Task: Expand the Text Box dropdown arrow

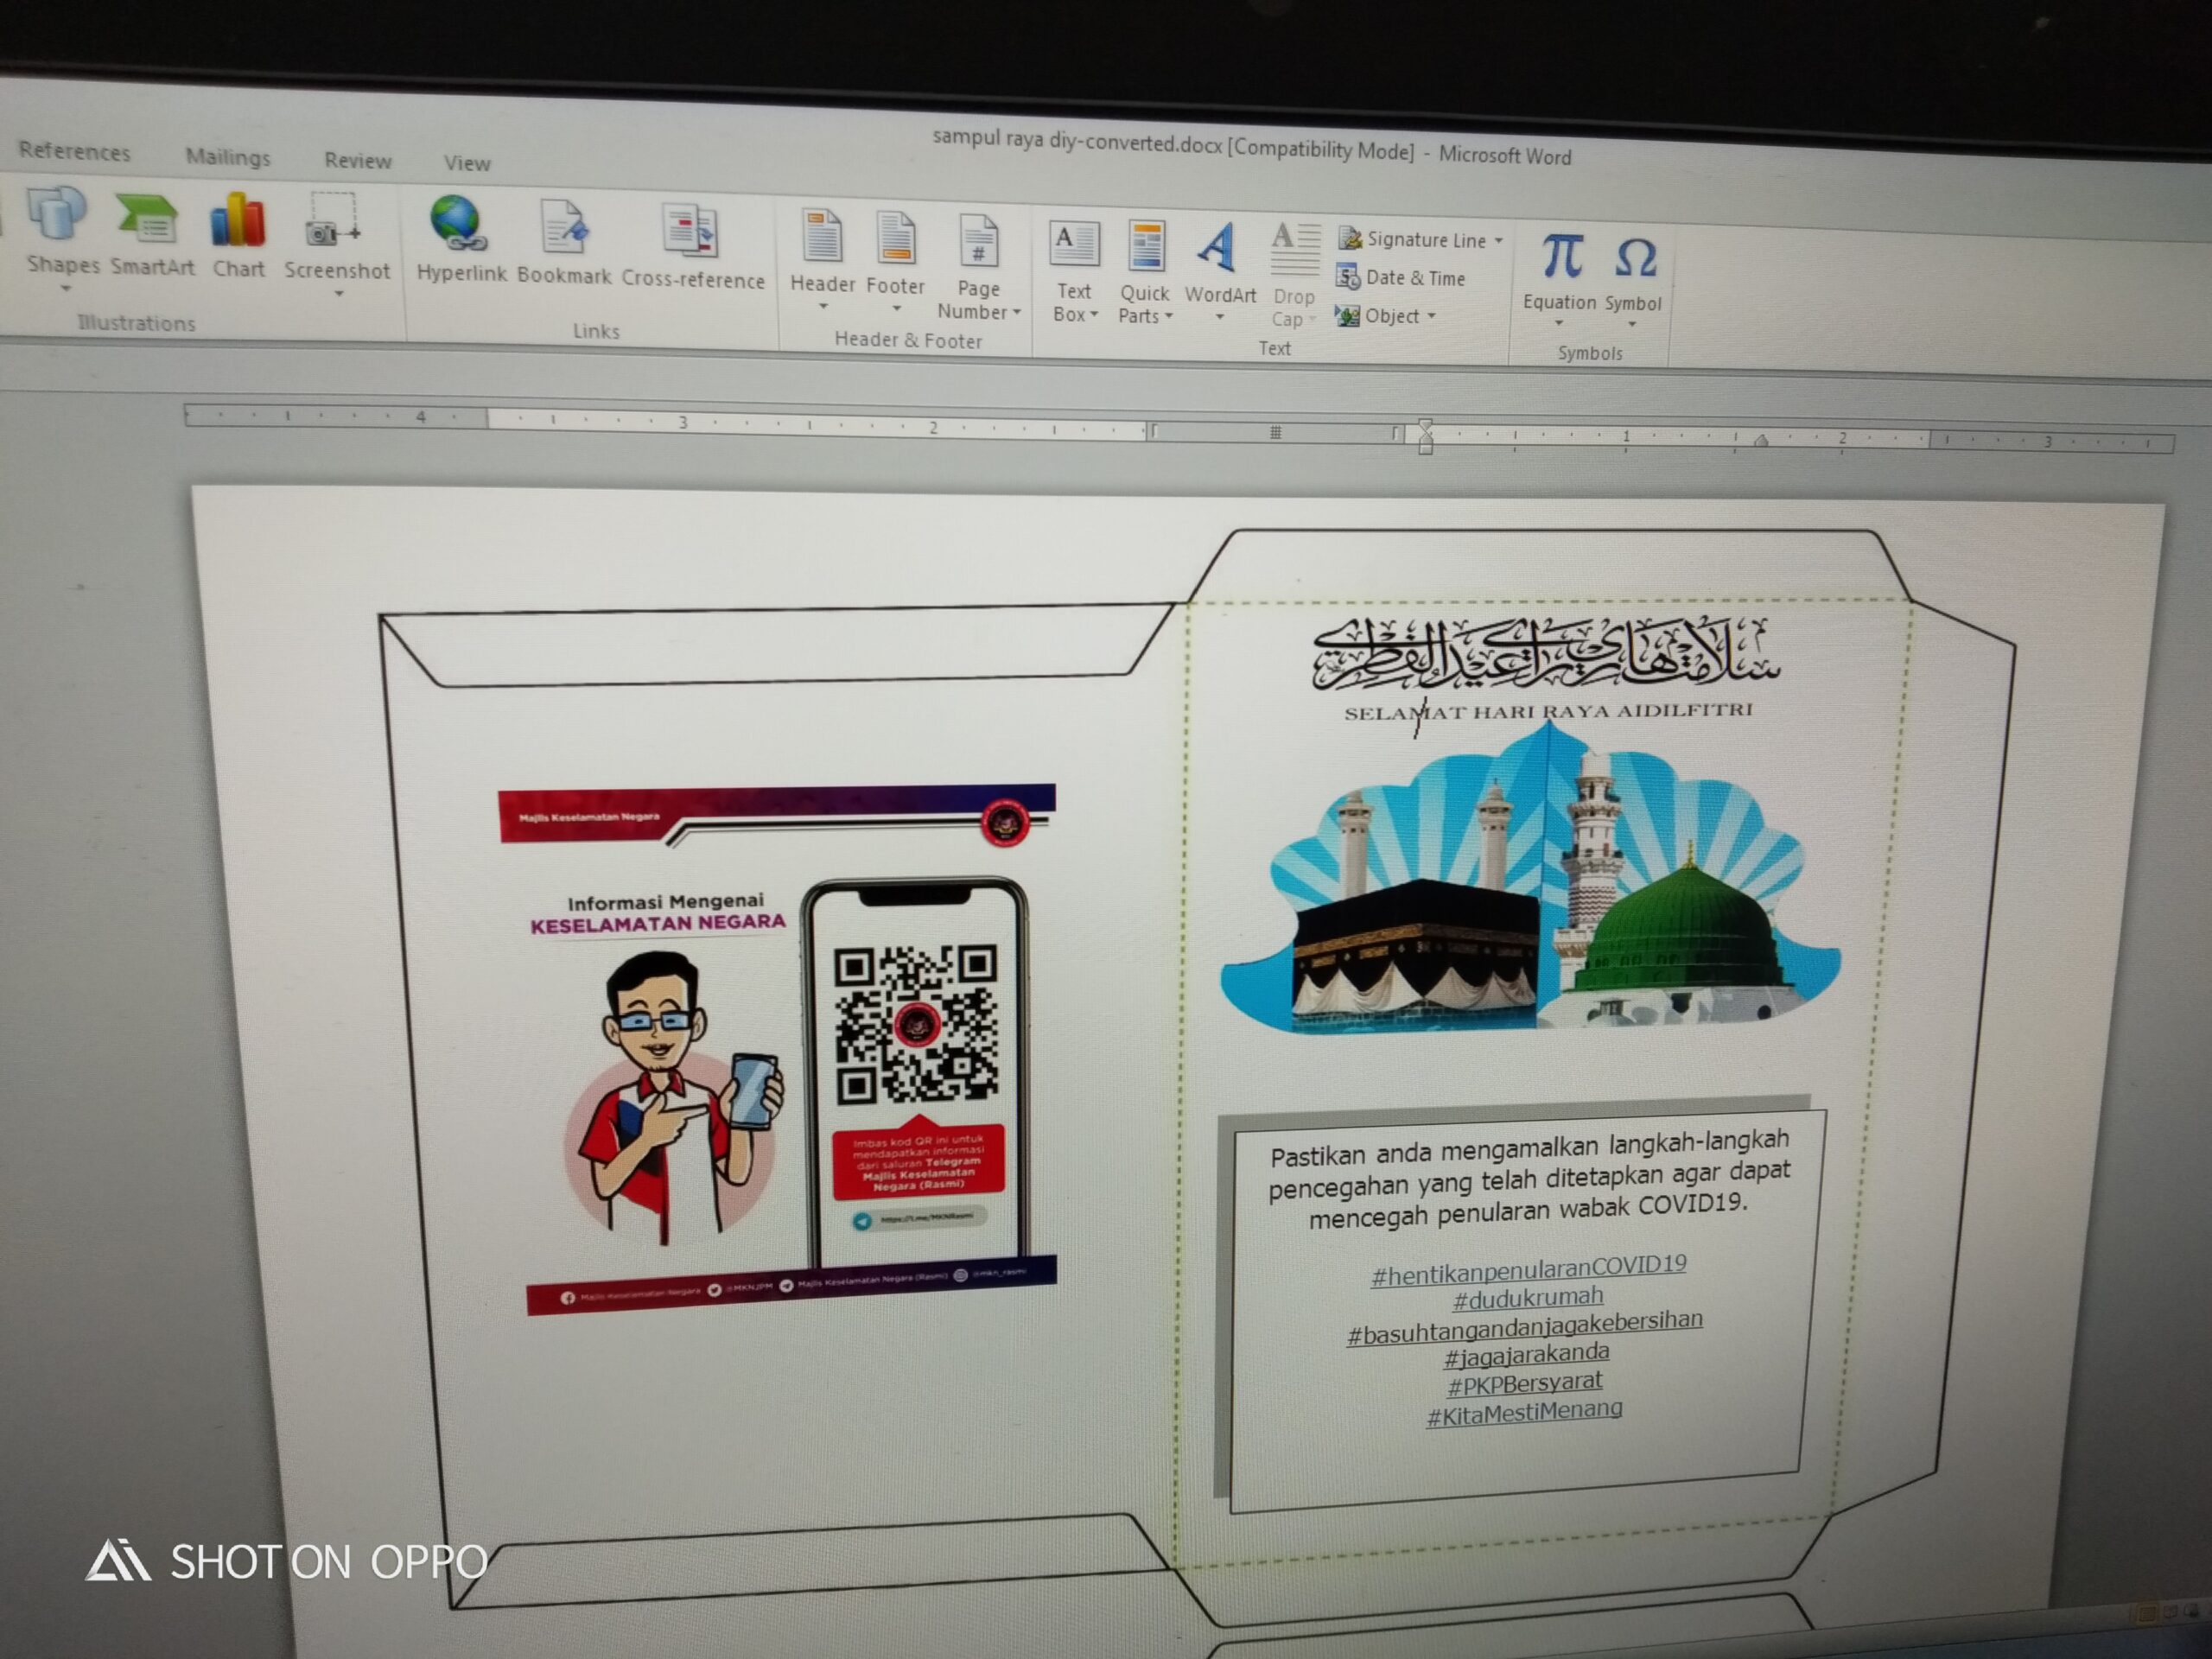Action: point(1094,315)
